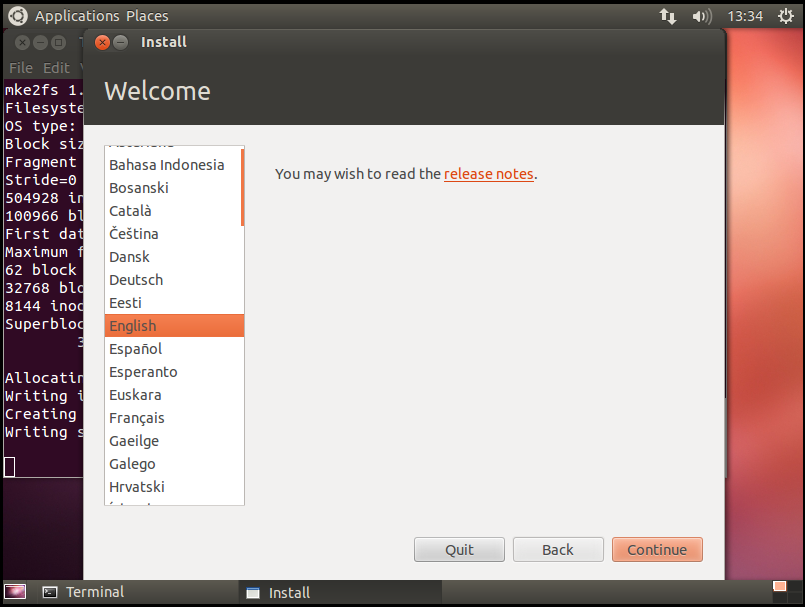Choose Français as the install language
This screenshot has width=805, height=607.
click(x=137, y=418)
